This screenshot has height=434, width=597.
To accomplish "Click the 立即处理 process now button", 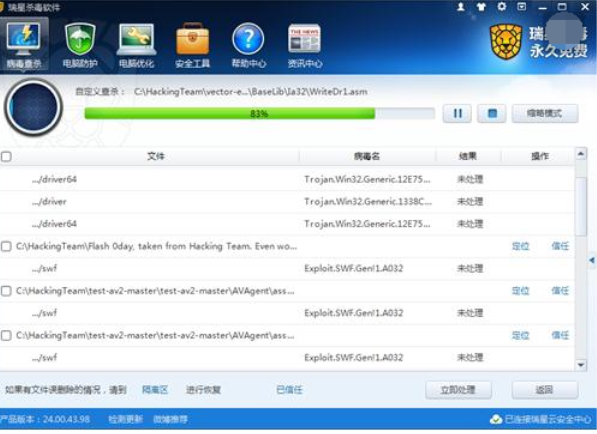I will tap(458, 390).
